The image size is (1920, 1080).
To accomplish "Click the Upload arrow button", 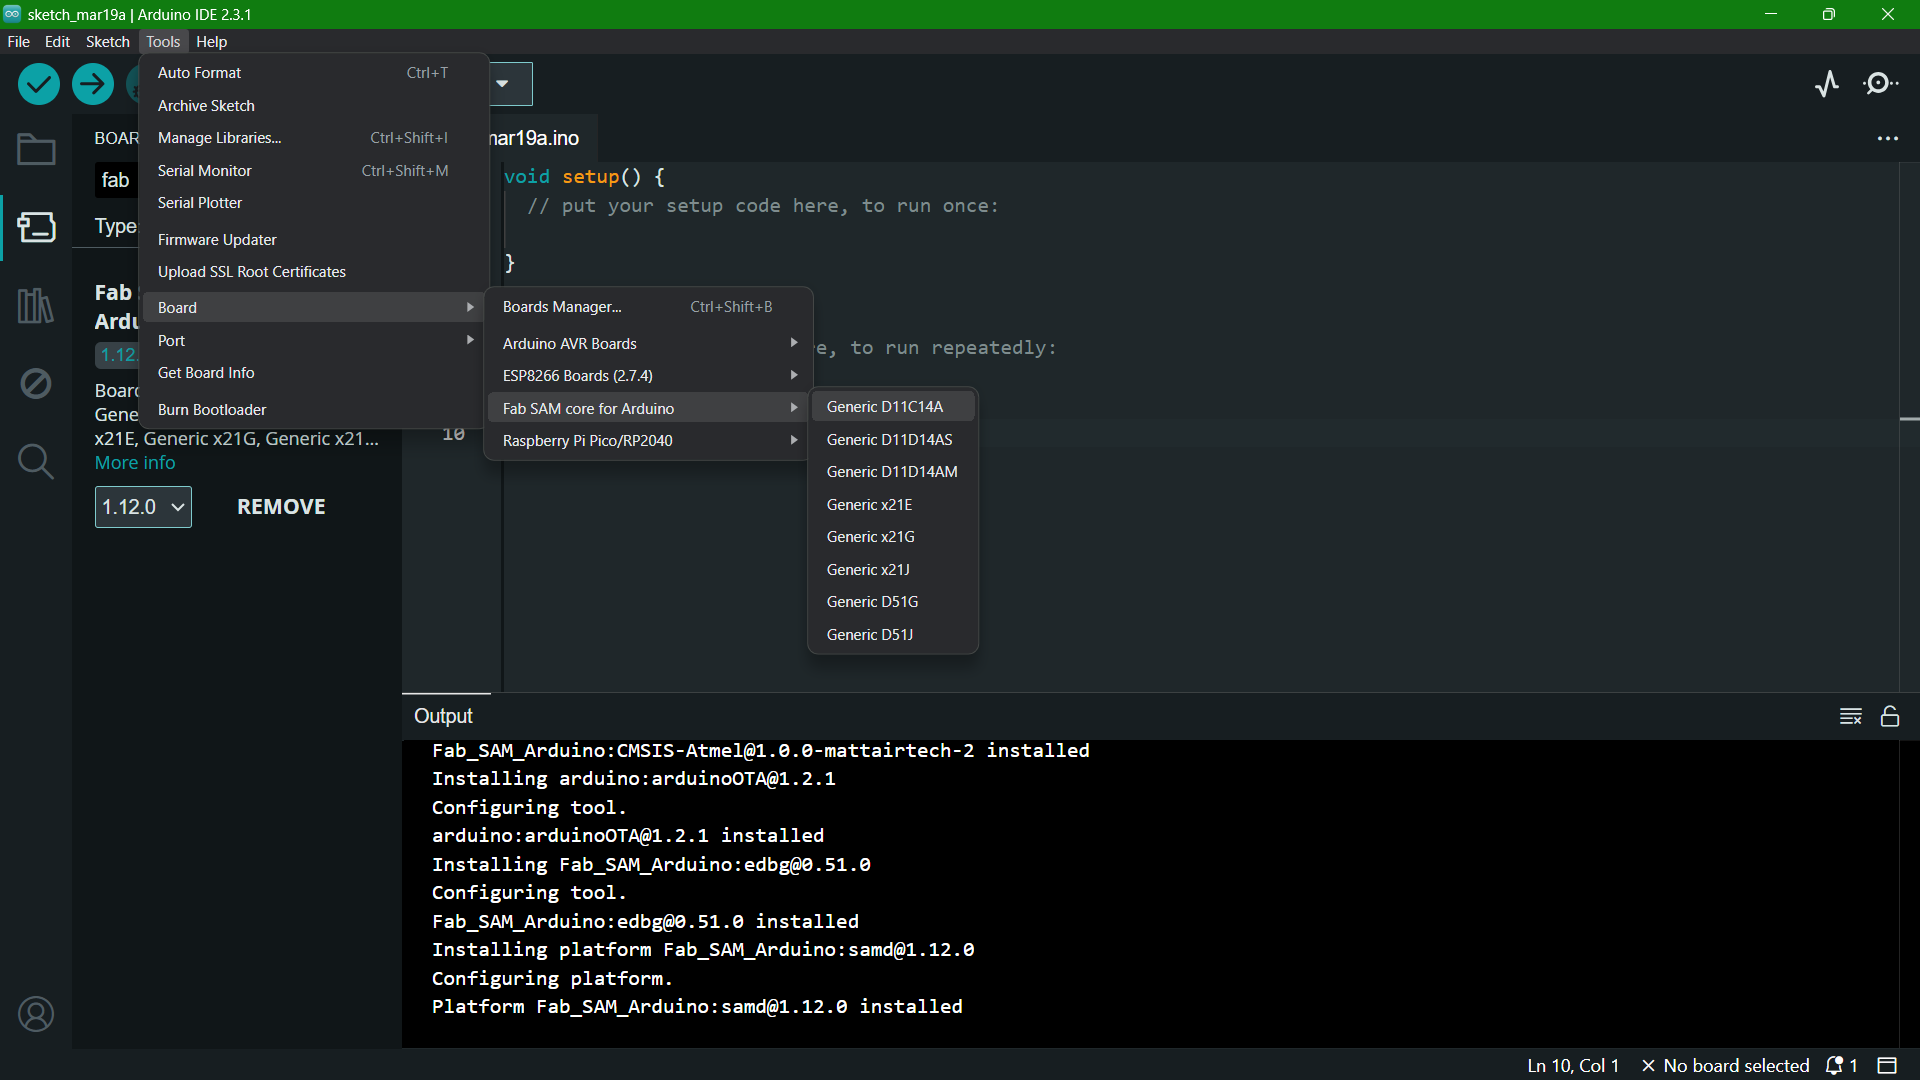I will [x=93, y=84].
